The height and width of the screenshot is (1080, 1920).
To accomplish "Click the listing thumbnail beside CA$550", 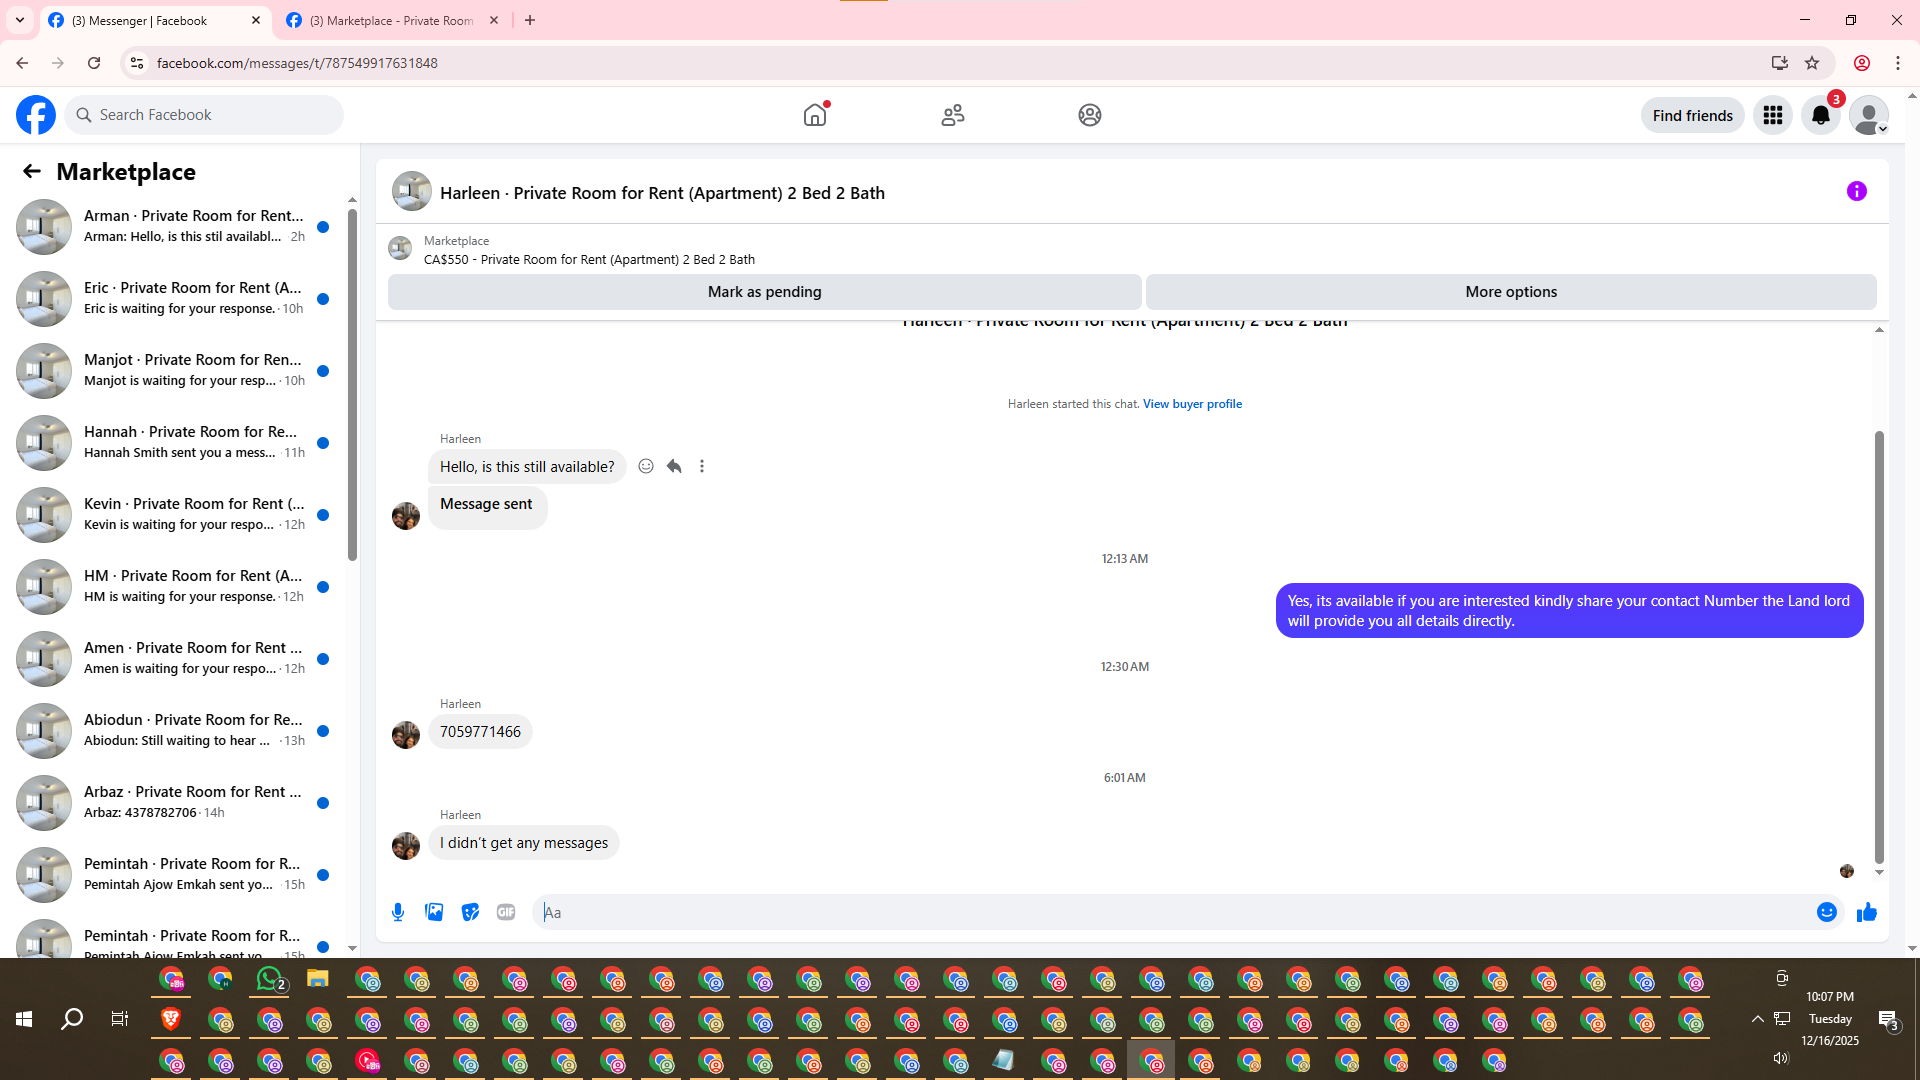I will pyautogui.click(x=400, y=248).
